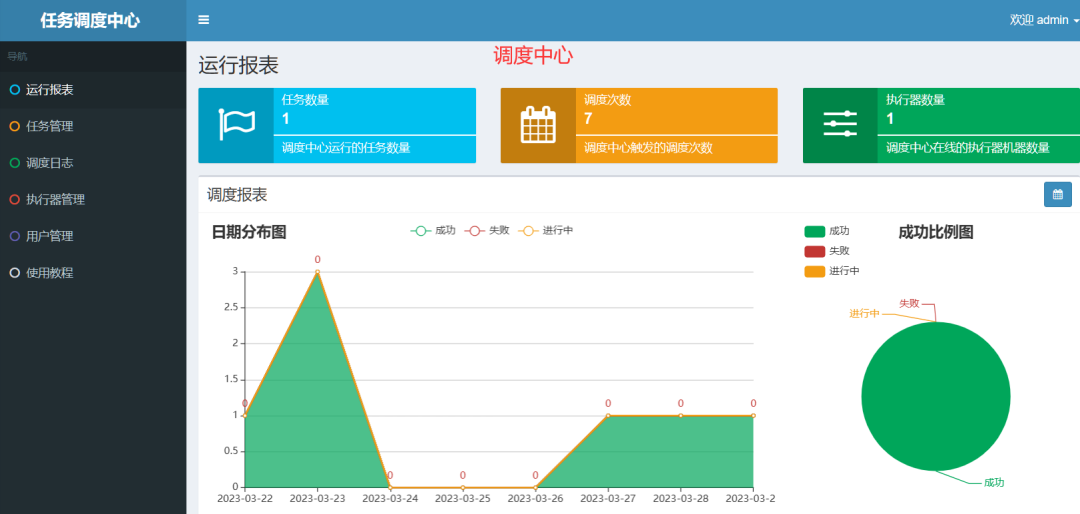Image resolution: width=1080 pixels, height=514 pixels.
Task: Open 执行器管理 in the sidebar
Action: (x=93, y=199)
